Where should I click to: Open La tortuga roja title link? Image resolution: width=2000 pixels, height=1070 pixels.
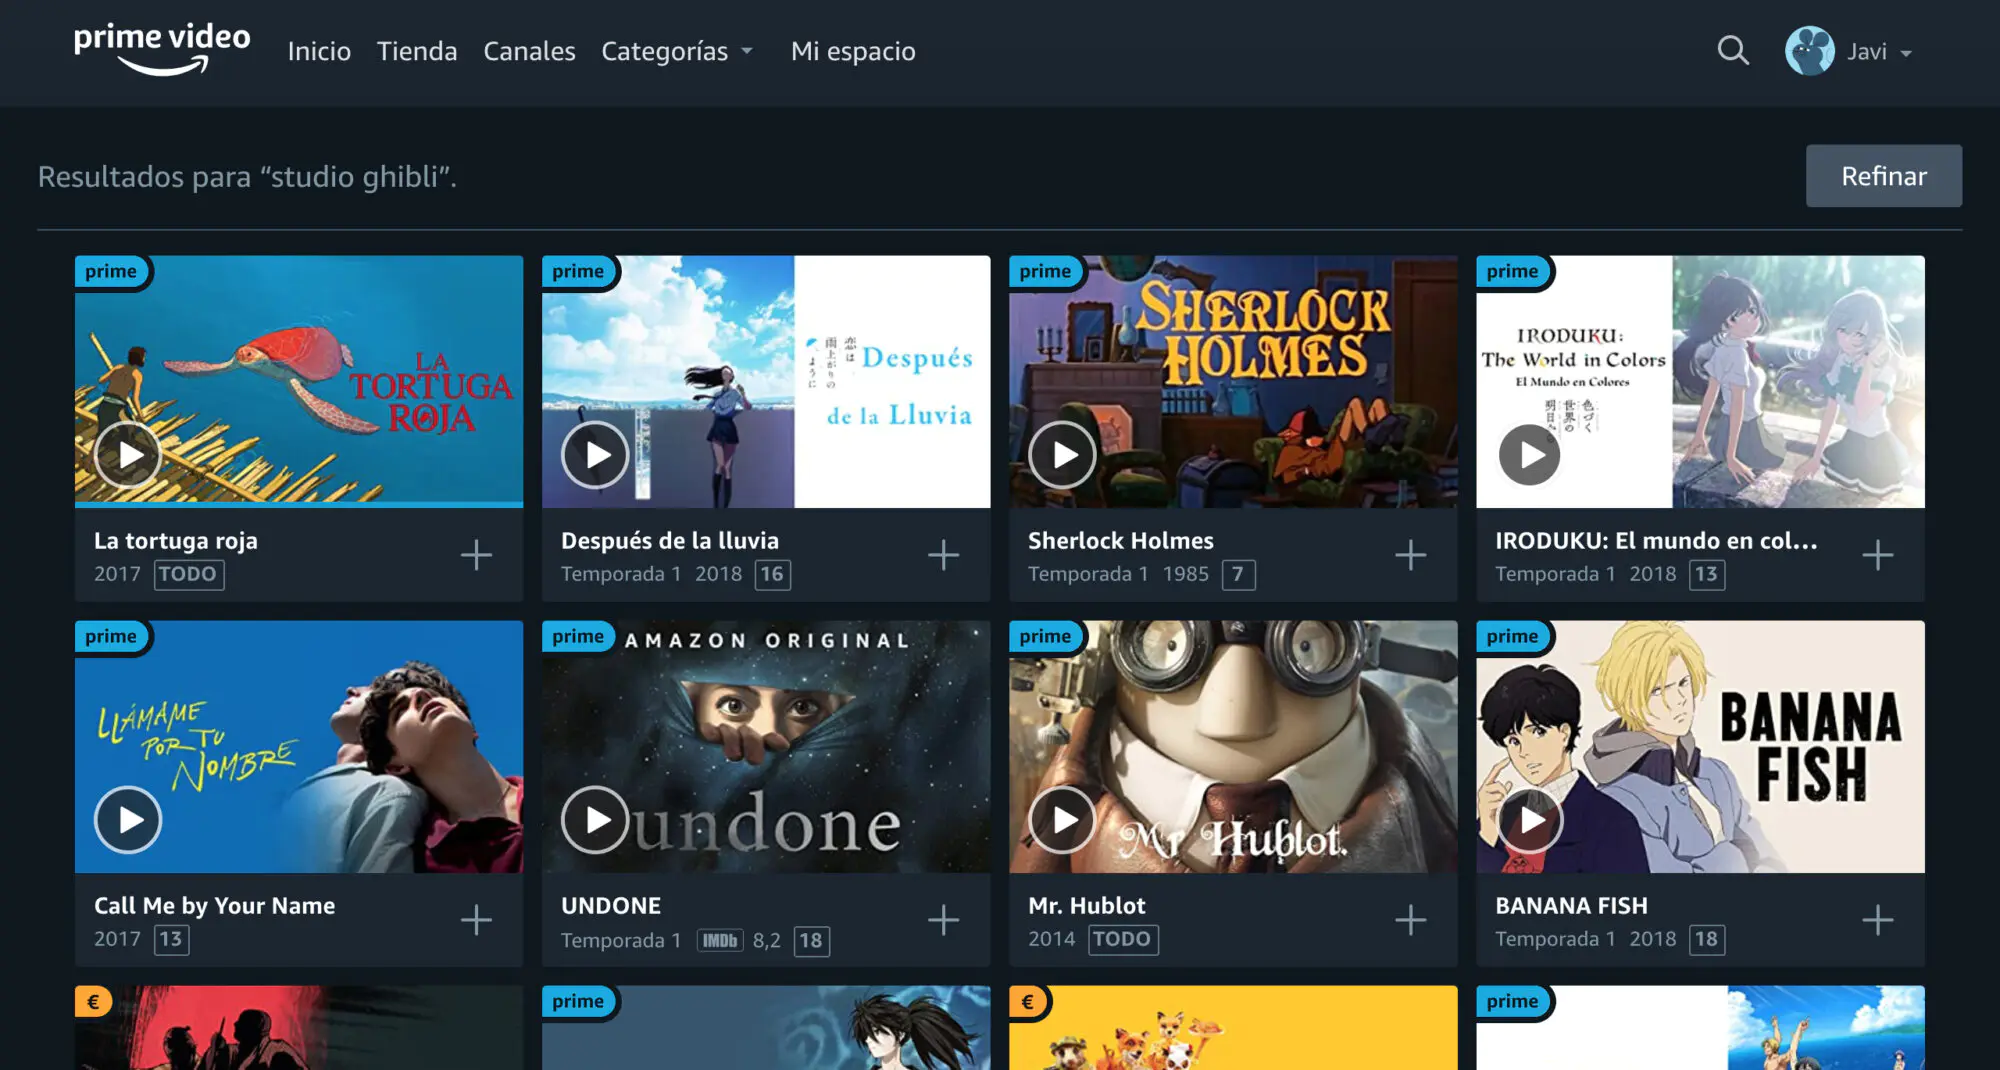click(x=176, y=541)
